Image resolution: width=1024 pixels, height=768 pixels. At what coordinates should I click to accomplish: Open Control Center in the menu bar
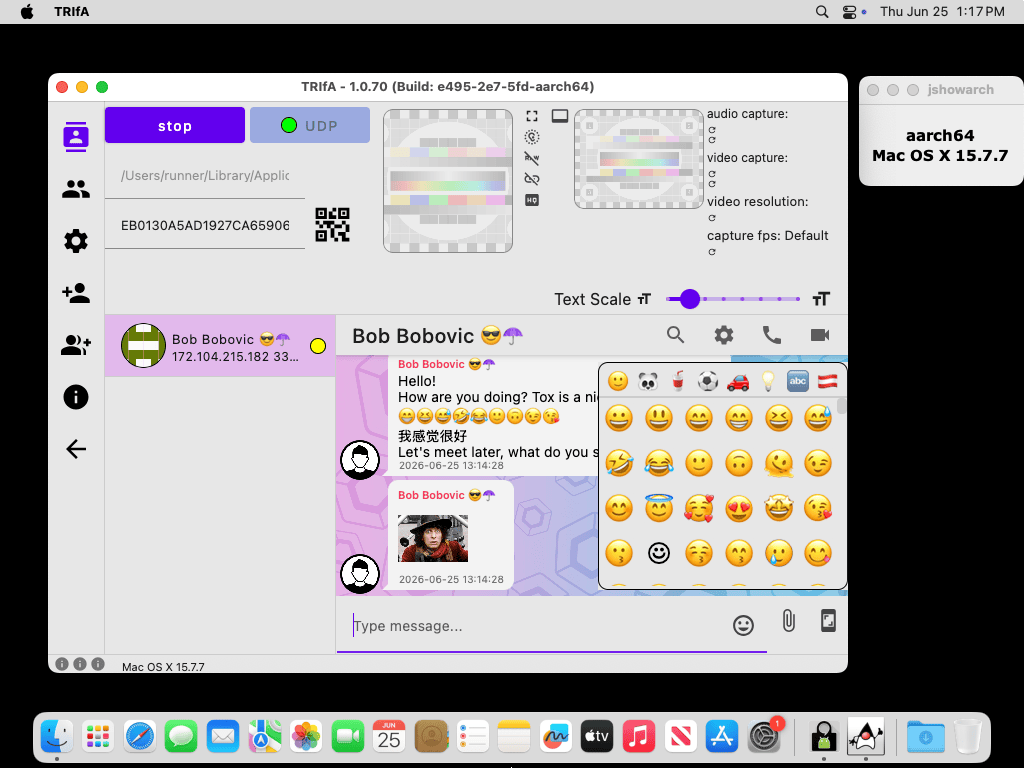[x=850, y=12]
